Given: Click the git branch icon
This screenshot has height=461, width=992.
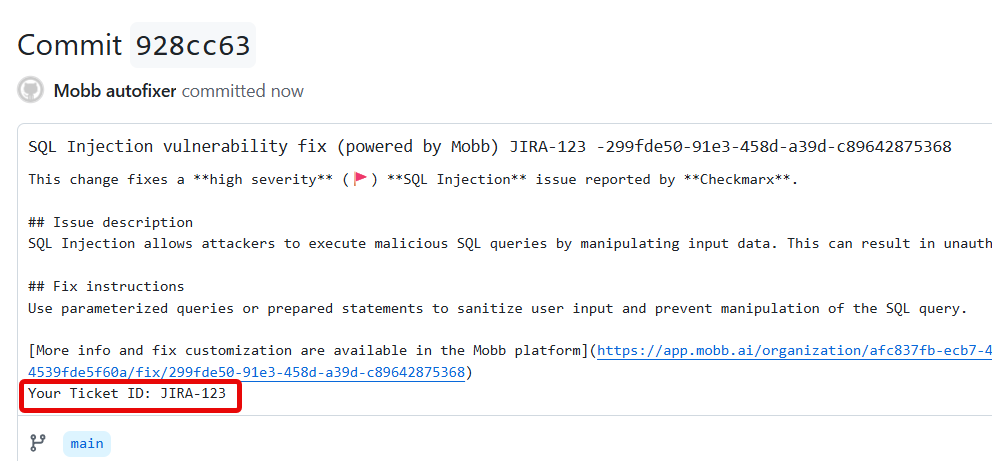Looking at the screenshot, I should tap(38, 443).
